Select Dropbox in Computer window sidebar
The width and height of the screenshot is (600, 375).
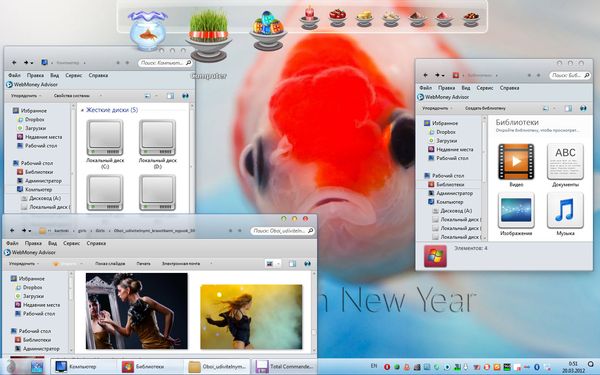pos(31,119)
